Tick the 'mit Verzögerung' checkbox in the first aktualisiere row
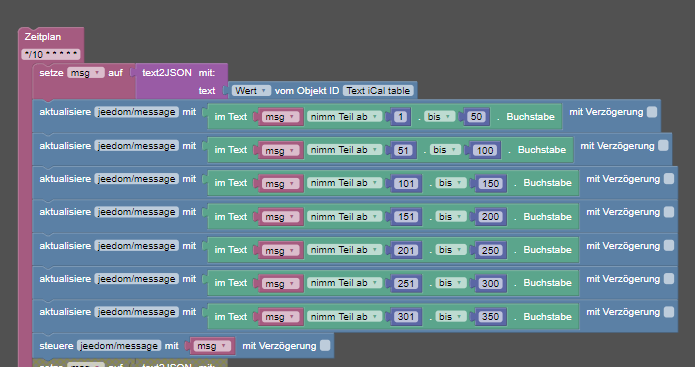 point(652,112)
